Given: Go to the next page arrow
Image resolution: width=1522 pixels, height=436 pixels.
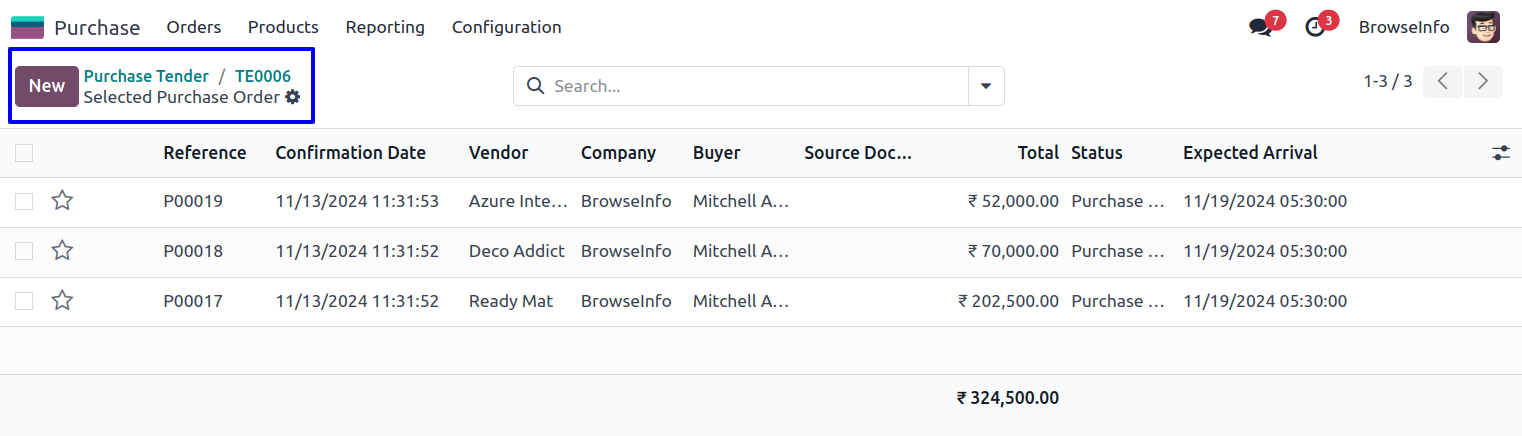Looking at the screenshot, I should tap(1483, 82).
